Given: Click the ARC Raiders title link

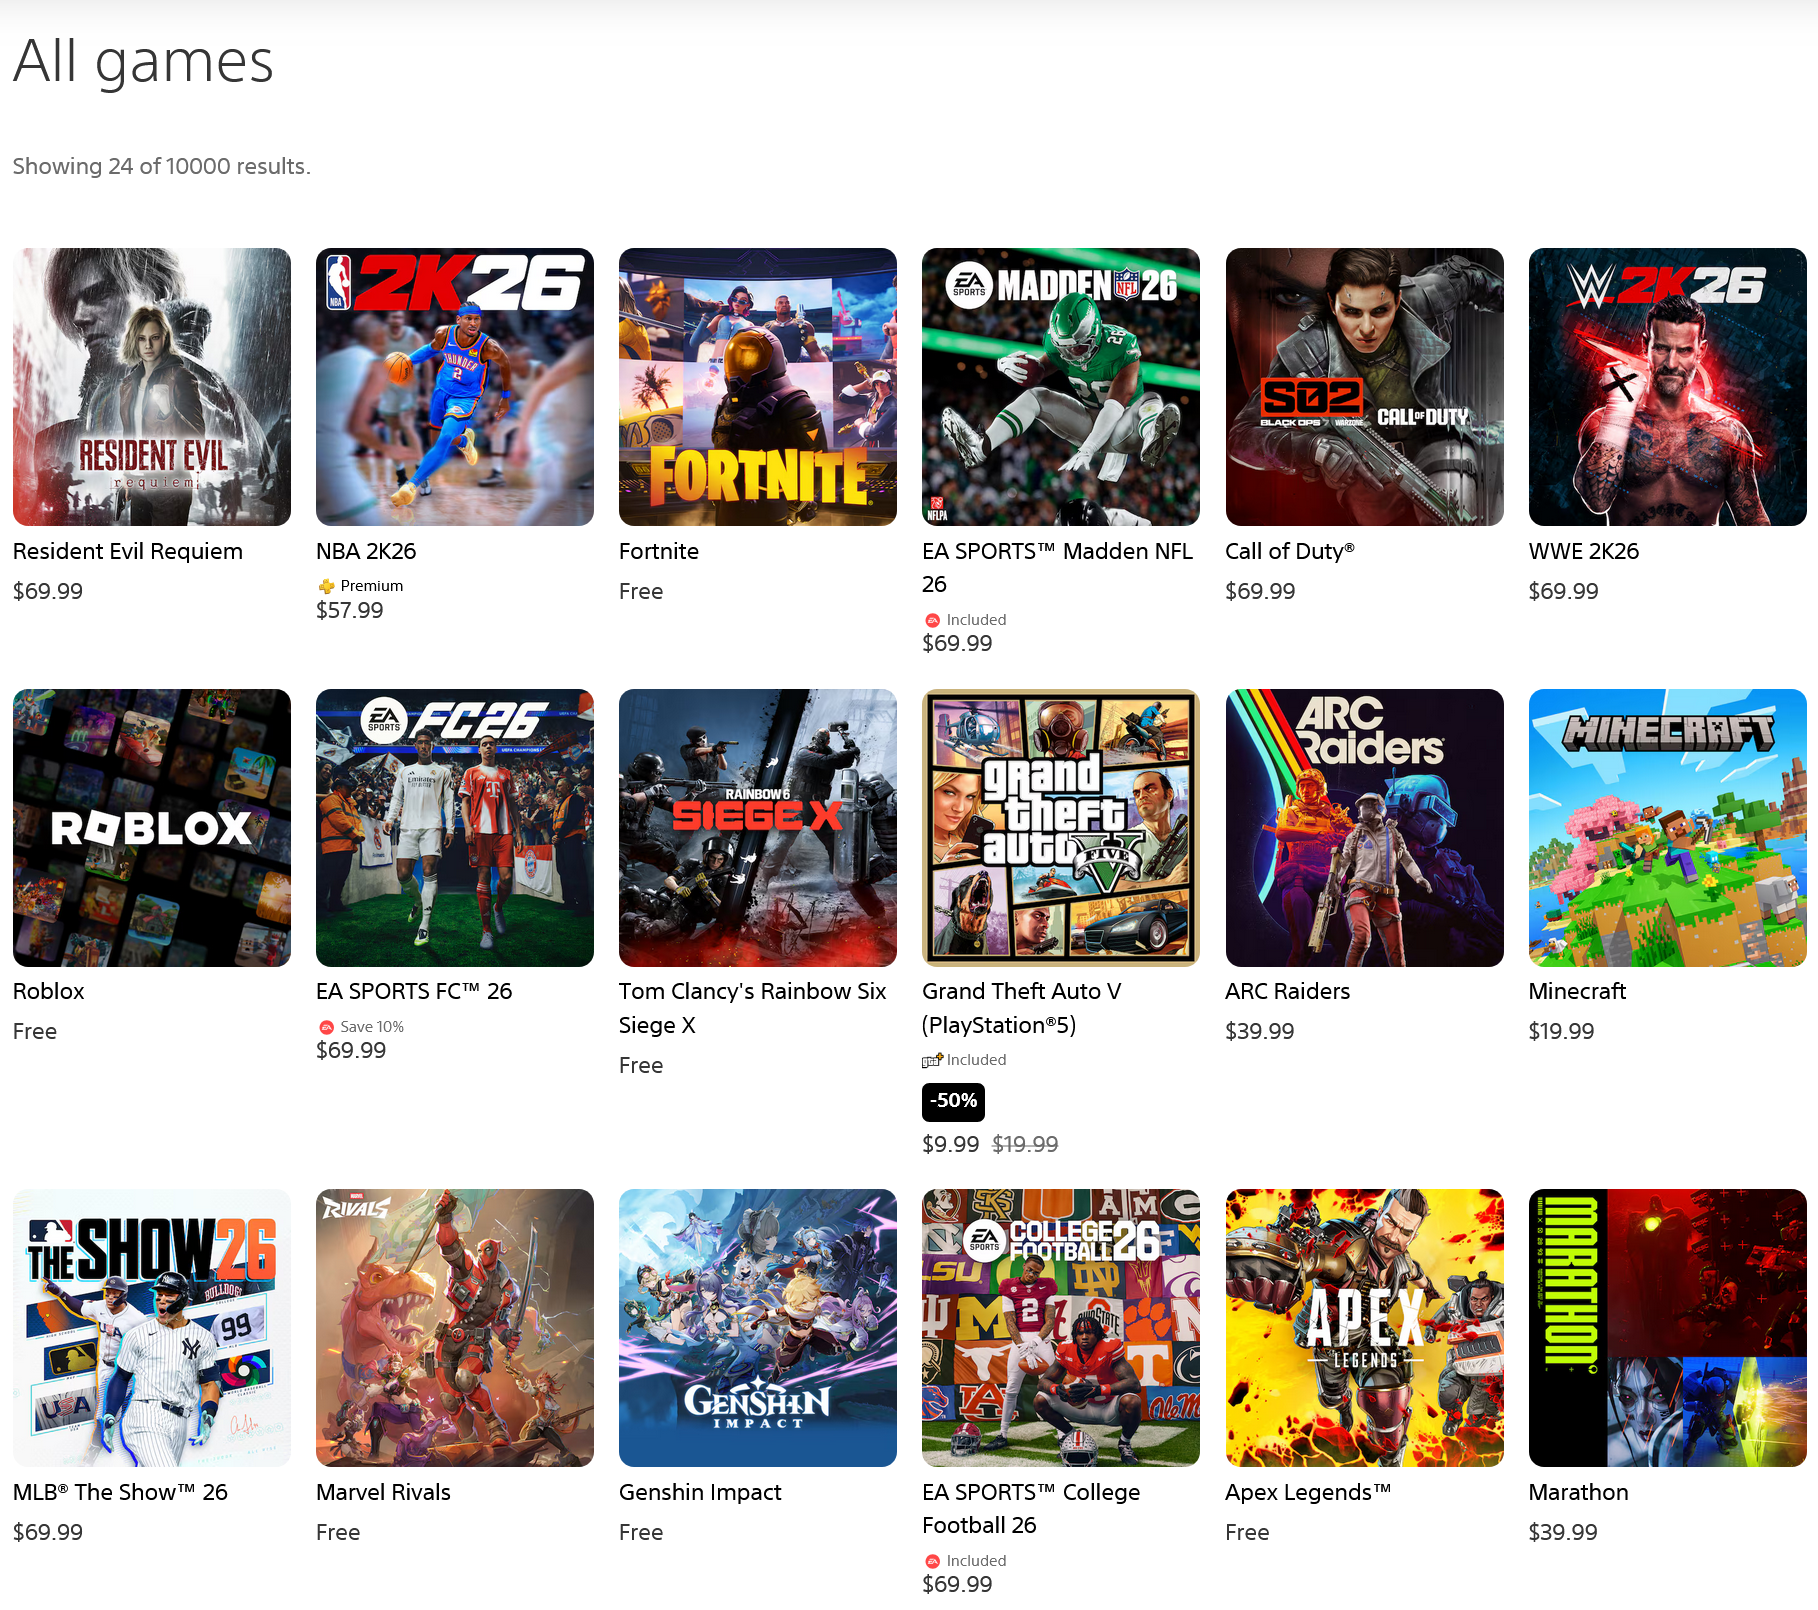Looking at the screenshot, I should tap(1287, 991).
